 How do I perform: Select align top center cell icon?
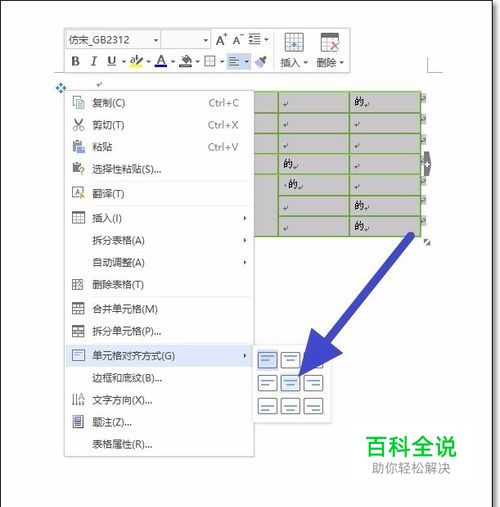pos(290,360)
